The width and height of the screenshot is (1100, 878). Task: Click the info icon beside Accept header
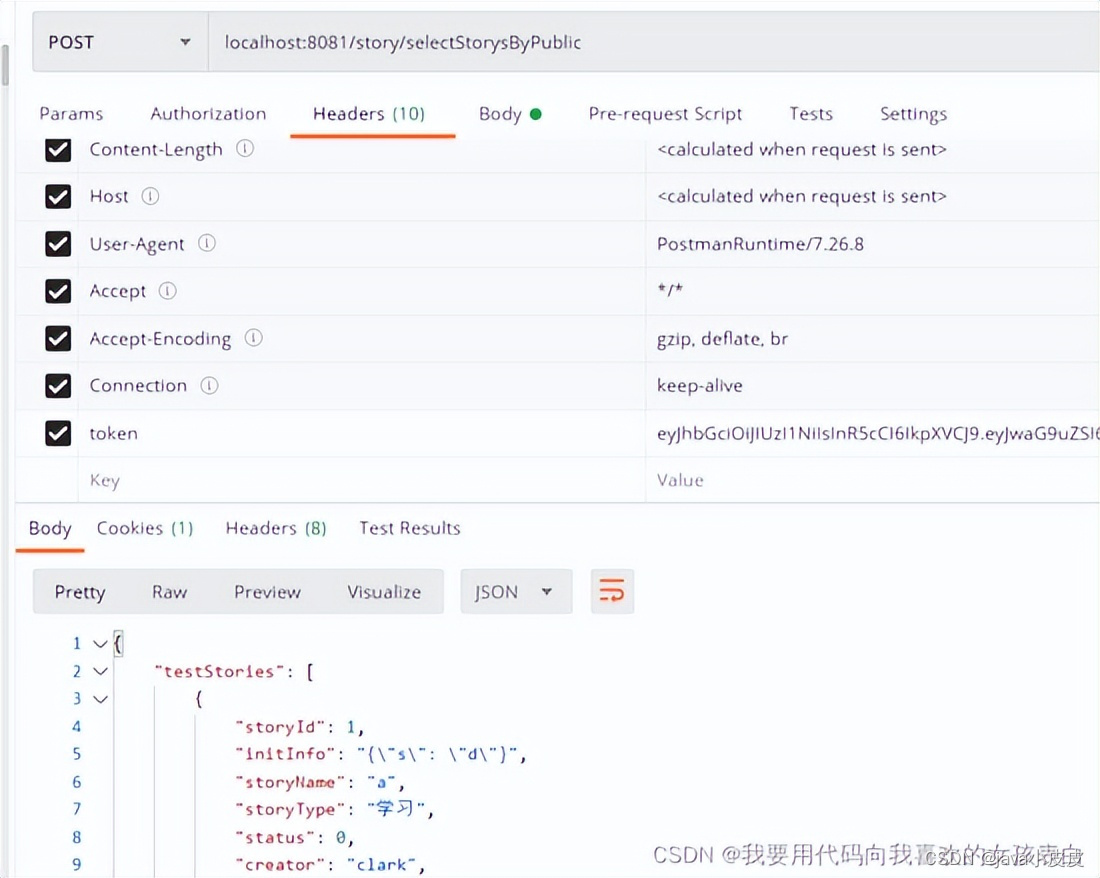(167, 290)
